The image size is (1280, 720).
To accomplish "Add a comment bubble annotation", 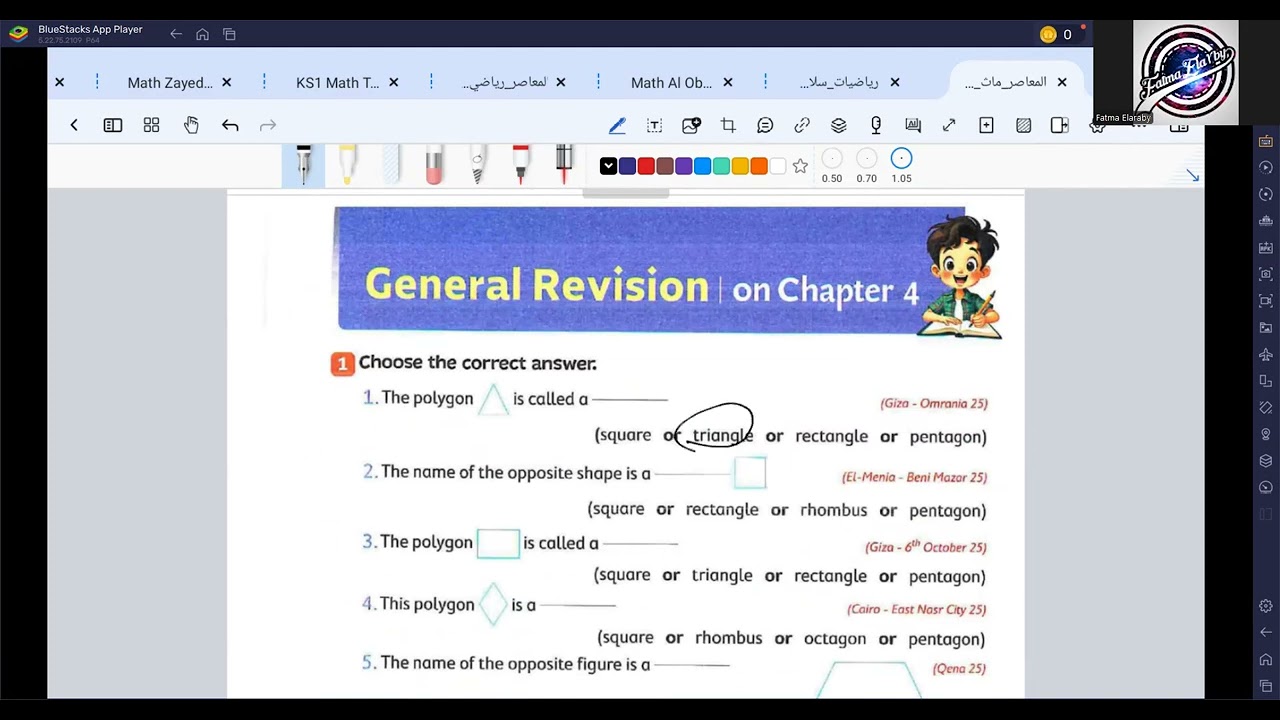I will [765, 125].
